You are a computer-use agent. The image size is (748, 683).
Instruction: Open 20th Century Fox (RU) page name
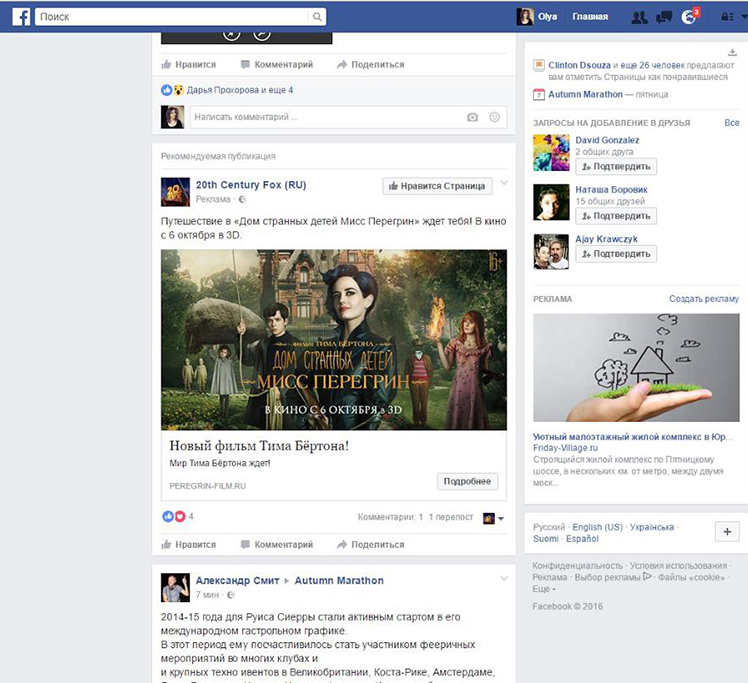pos(251,185)
